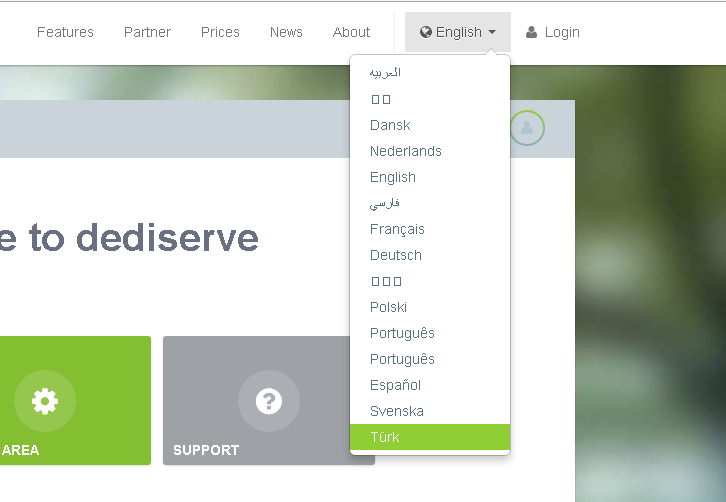Select the first Português option
The height and width of the screenshot is (502, 726).
(430, 333)
